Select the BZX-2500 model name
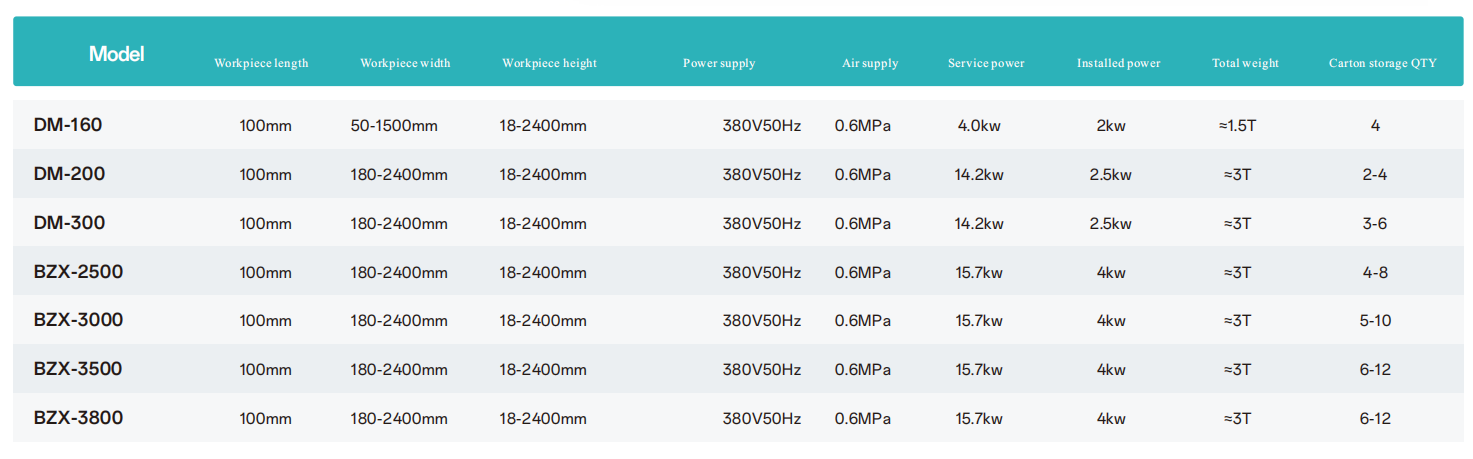1473x459 pixels. click(x=78, y=272)
